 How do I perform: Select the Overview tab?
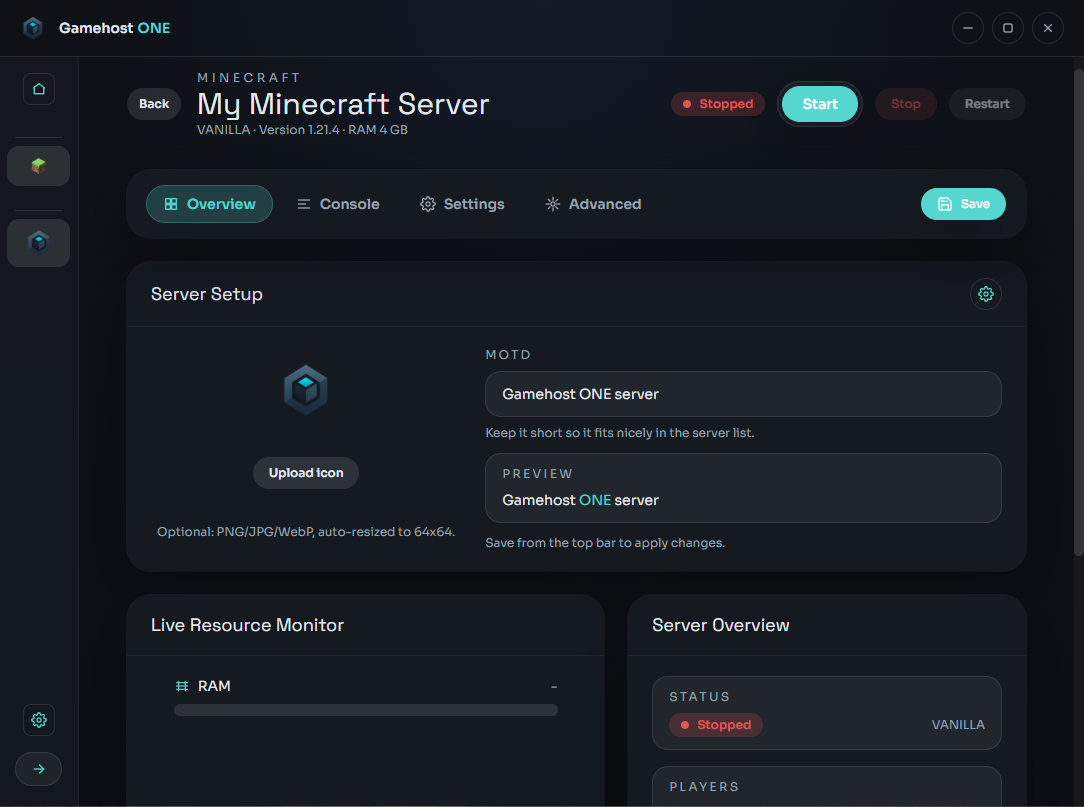click(x=209, y=203)
